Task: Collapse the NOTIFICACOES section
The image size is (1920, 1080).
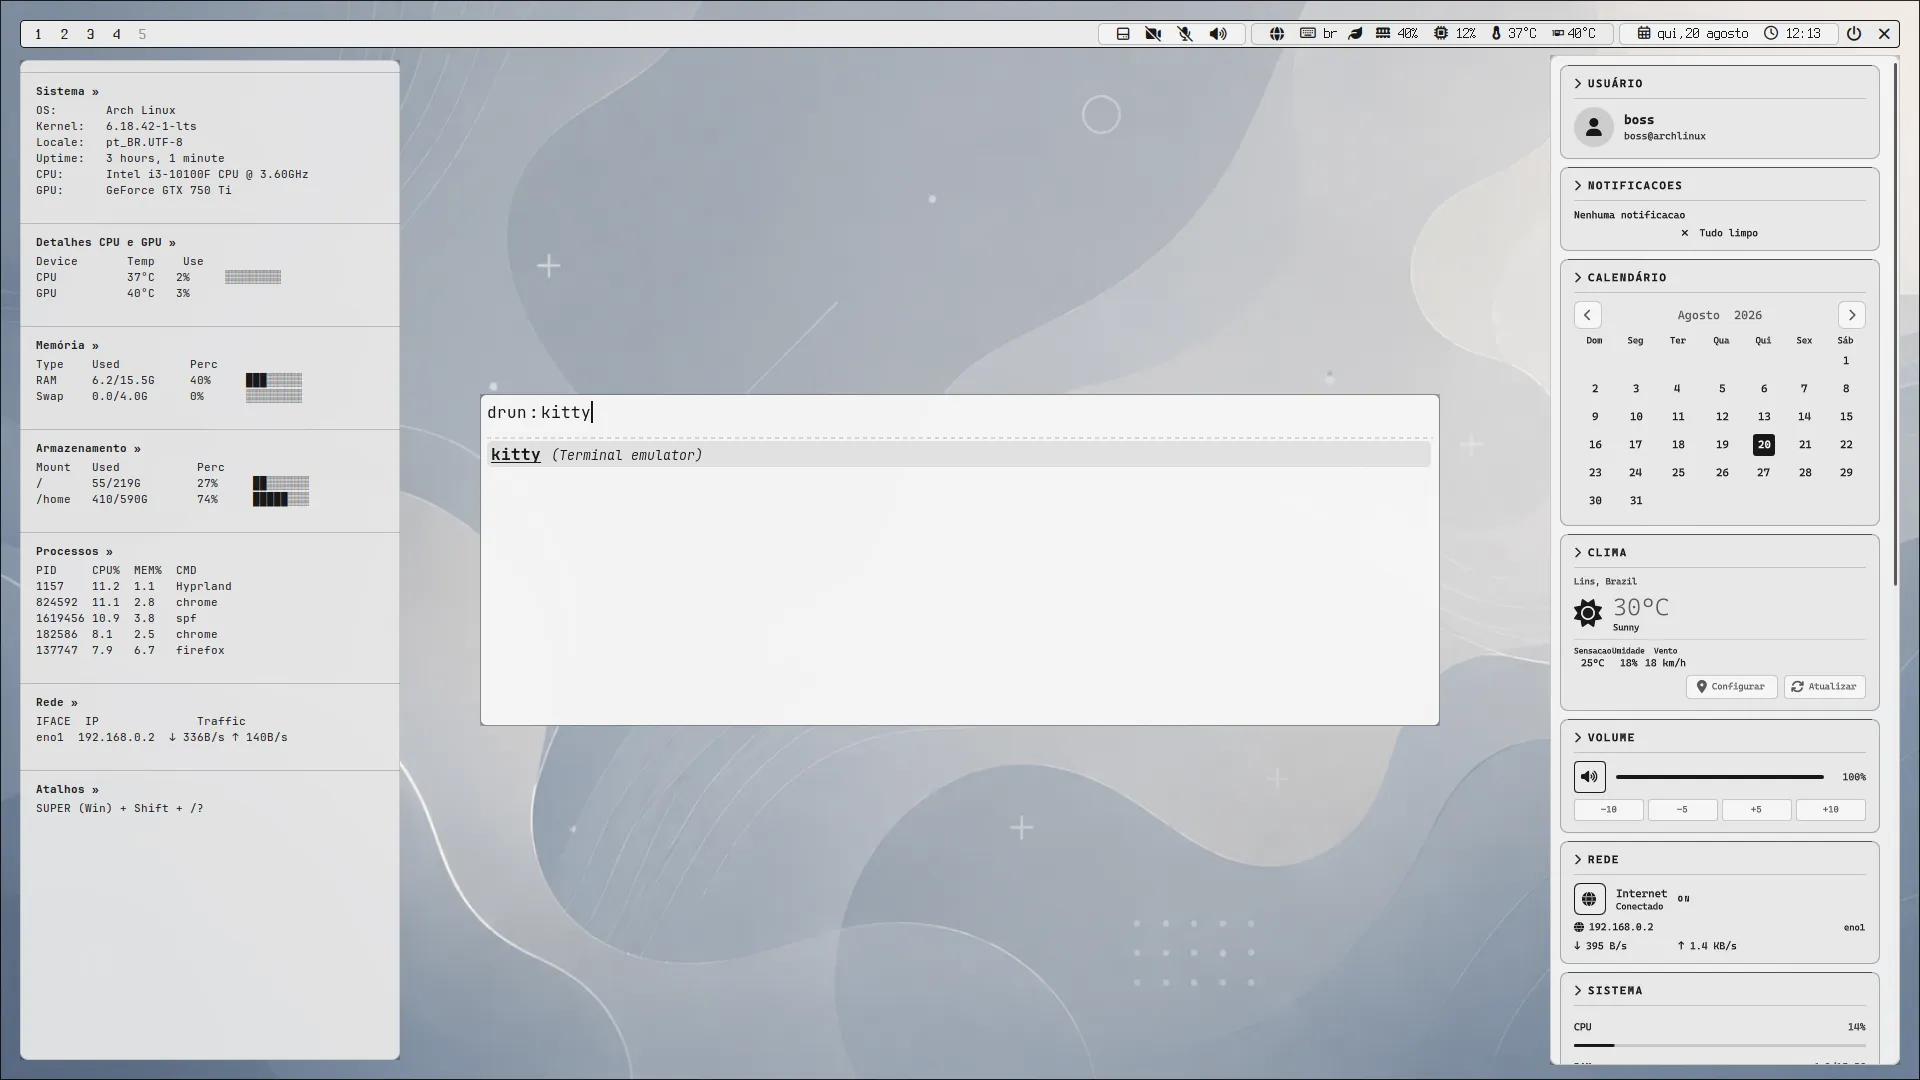Action: [1578, 186]
